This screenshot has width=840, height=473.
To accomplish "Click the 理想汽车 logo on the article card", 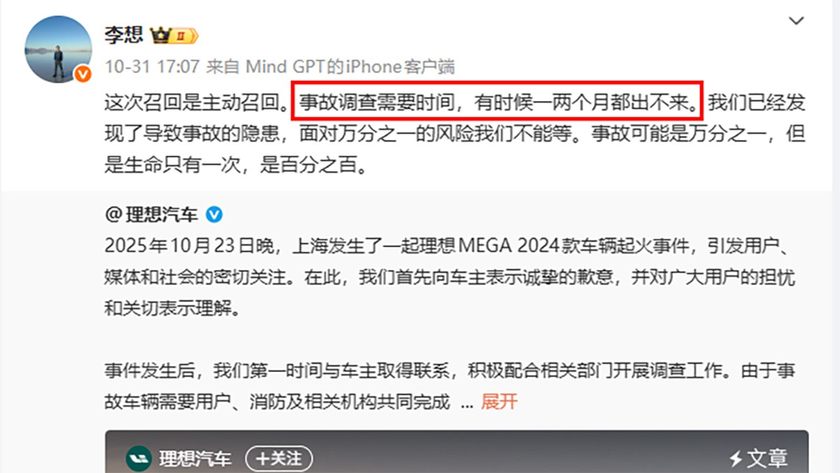I will click(138, 459).
